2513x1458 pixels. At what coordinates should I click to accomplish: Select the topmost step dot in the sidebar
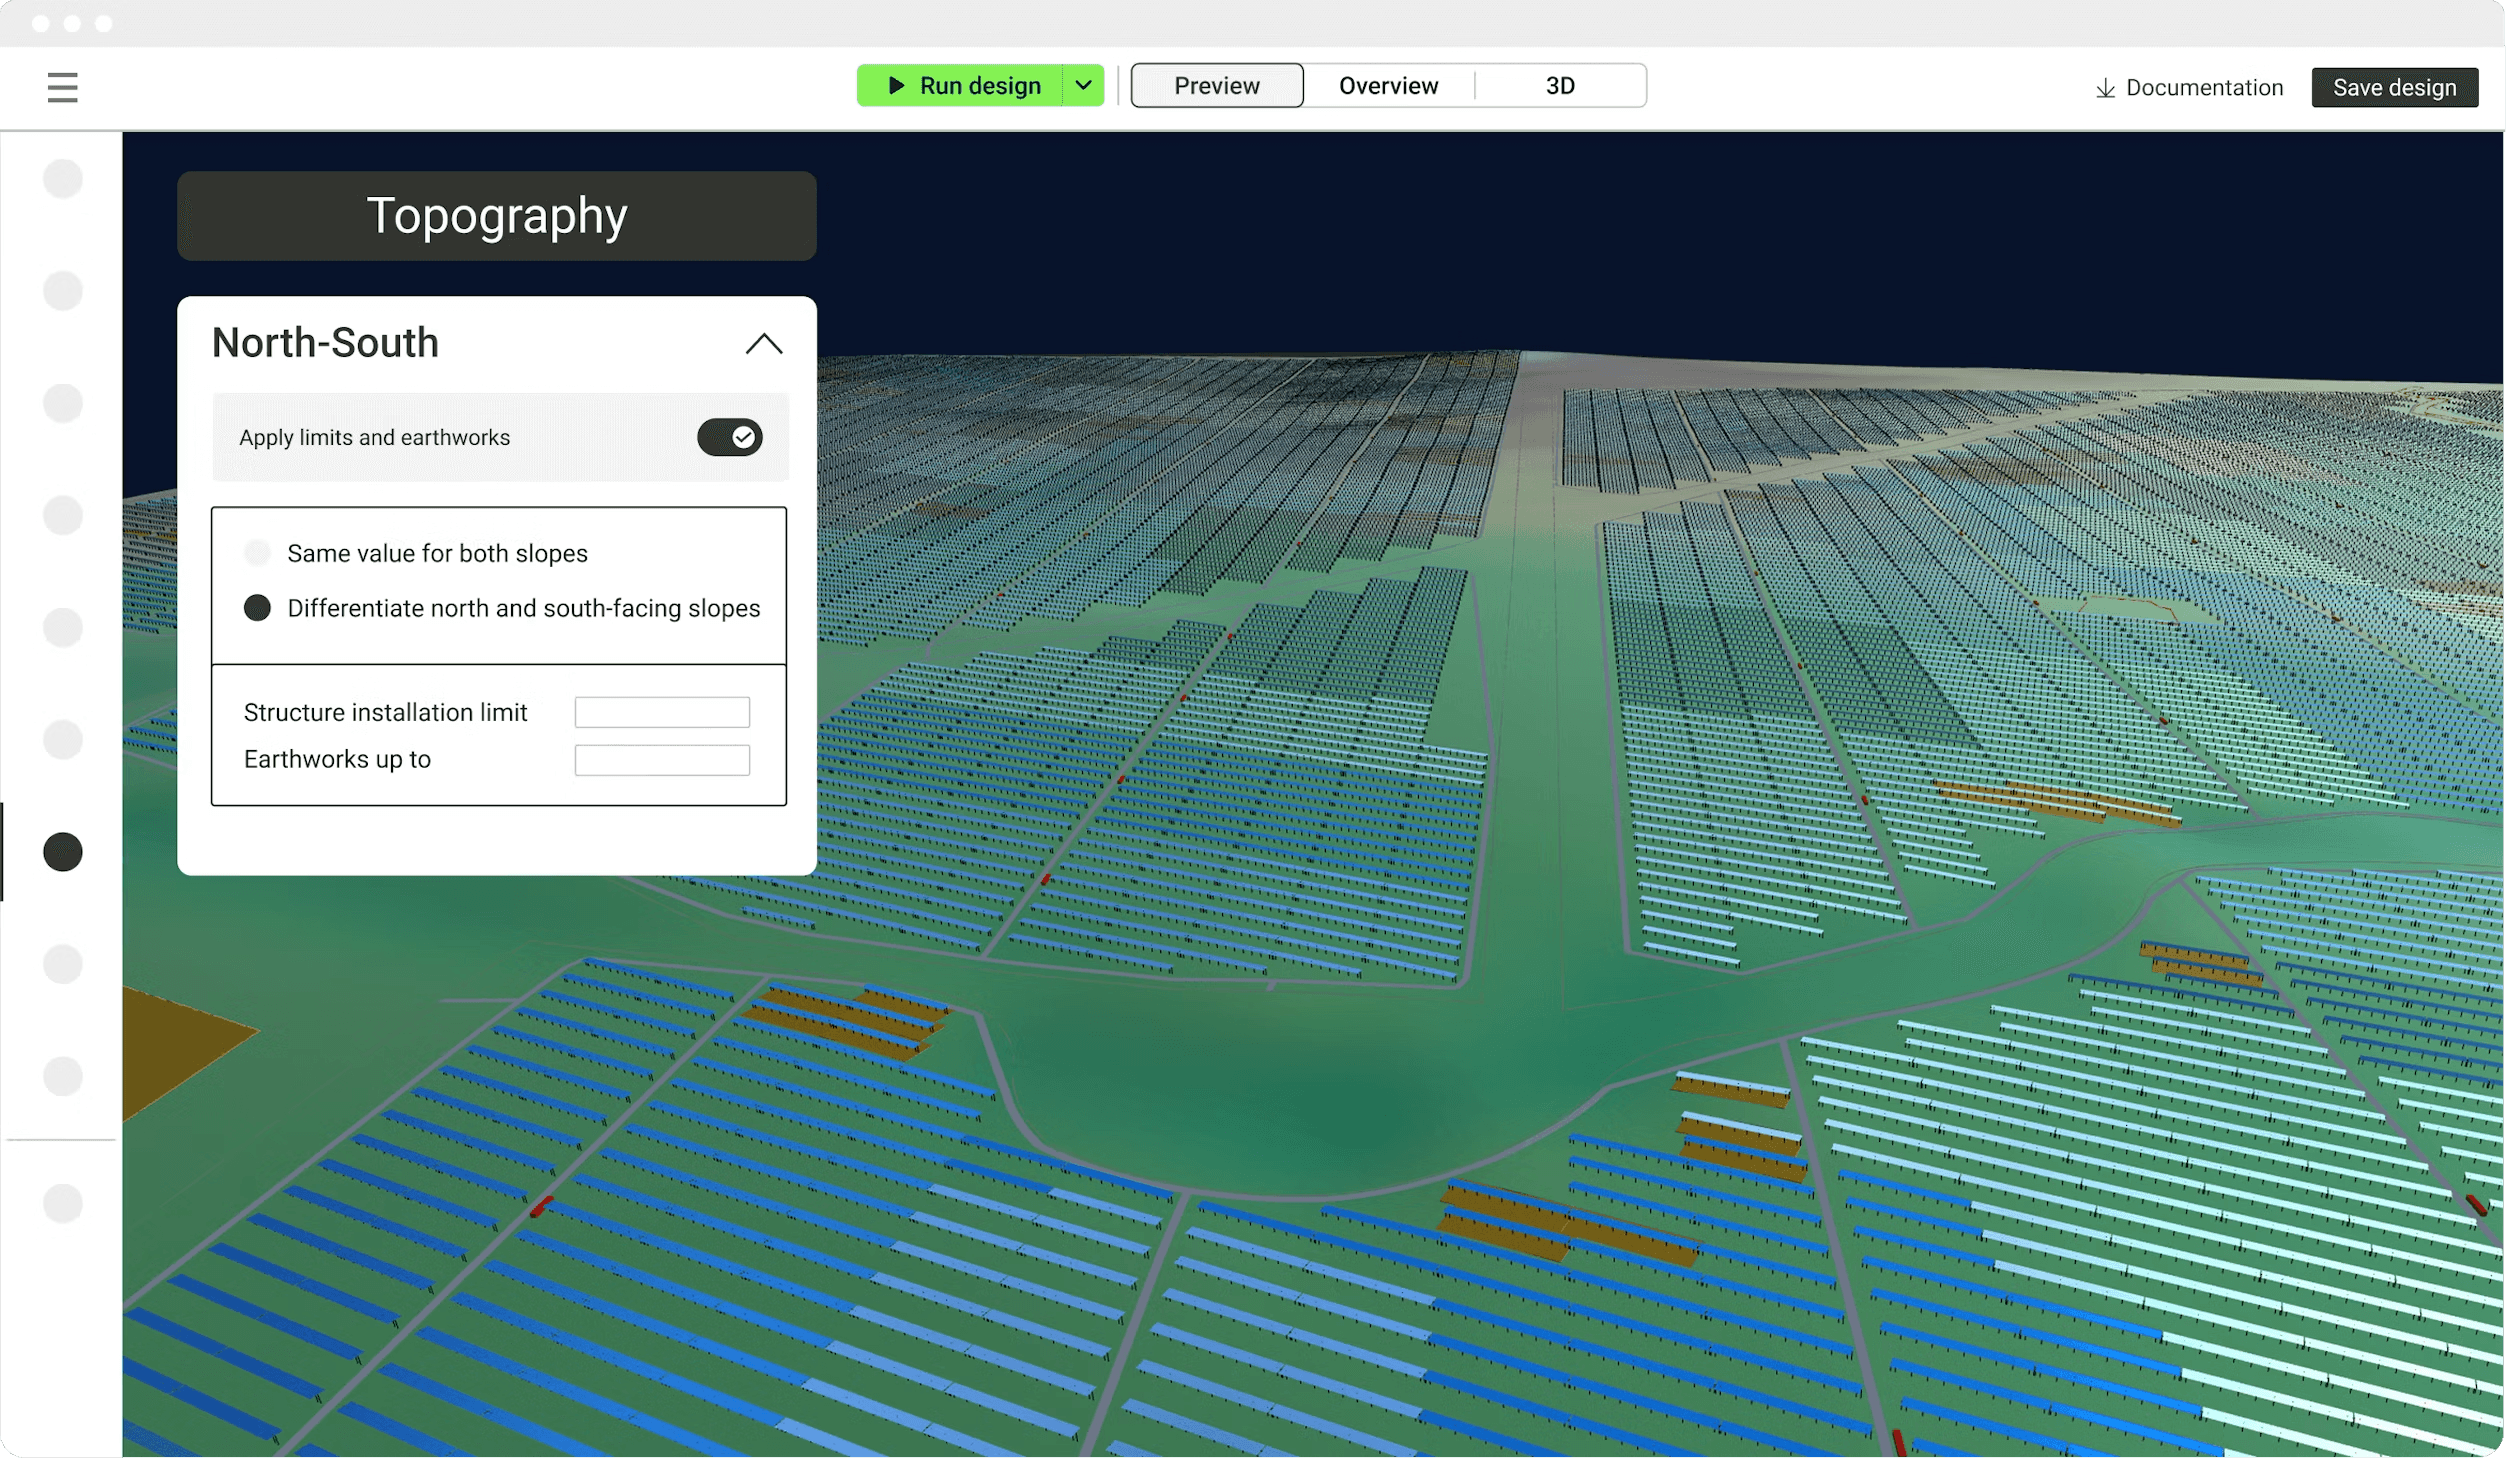point(63,178)
